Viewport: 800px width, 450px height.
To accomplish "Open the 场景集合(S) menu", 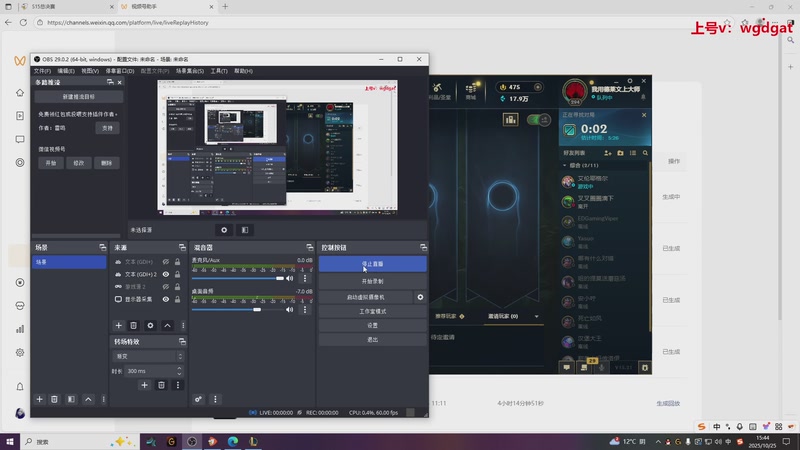I will click(x=190, y=71).
